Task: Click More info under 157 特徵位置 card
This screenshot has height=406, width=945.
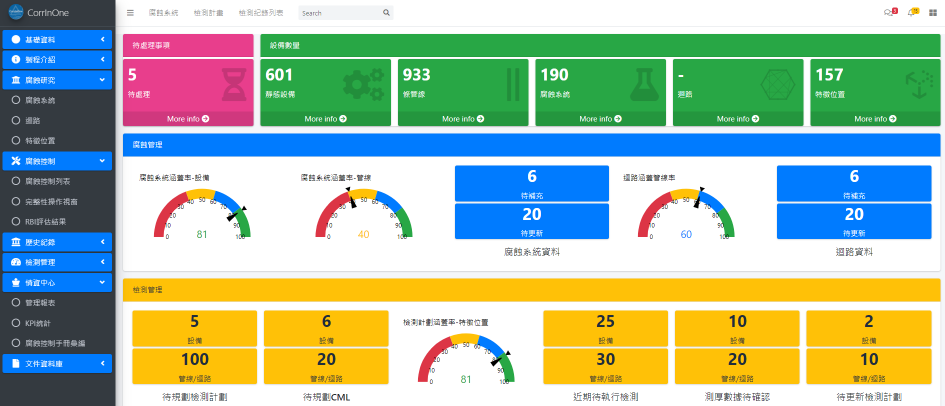Action: coord(875,119)
